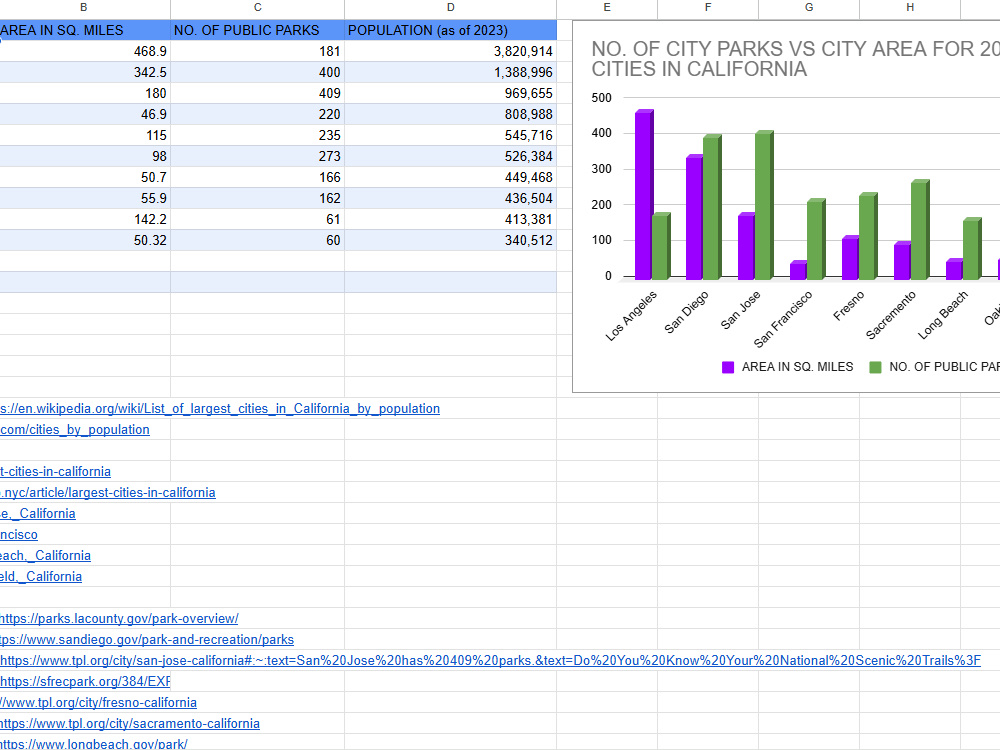Select column C header
This screenshot has width=1000, height=750.
258,8
